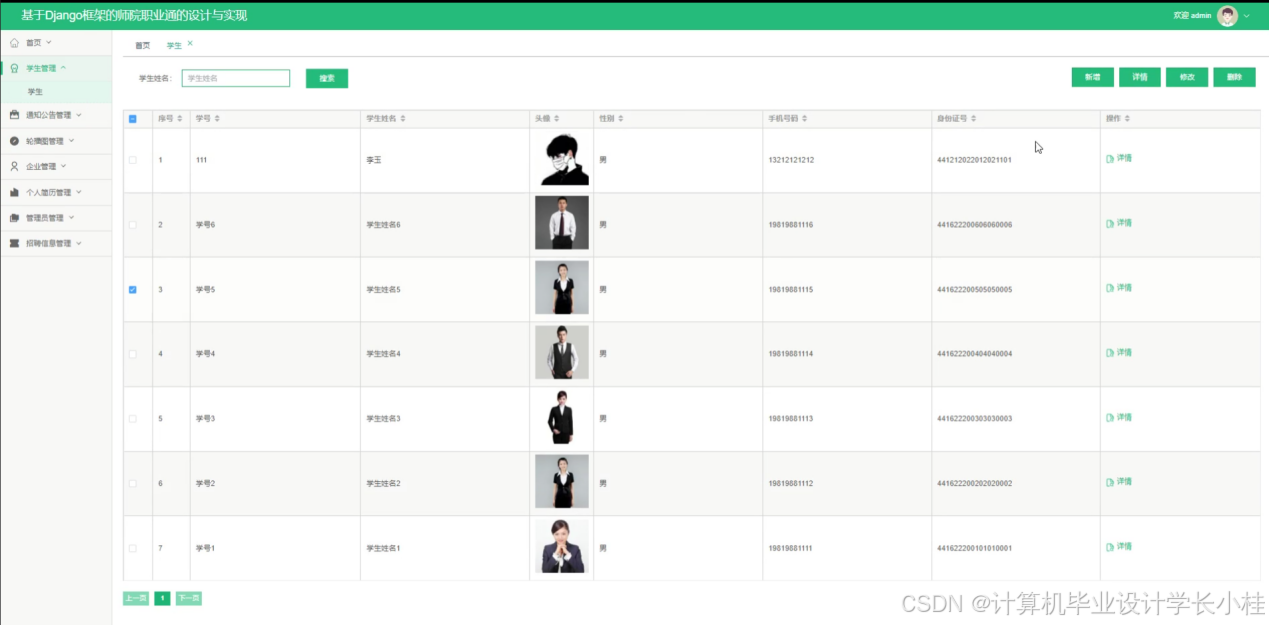The height and width of the screenshot is (625, 1269).
Task: Select page 1 in pagination
Action: [162, 598]
